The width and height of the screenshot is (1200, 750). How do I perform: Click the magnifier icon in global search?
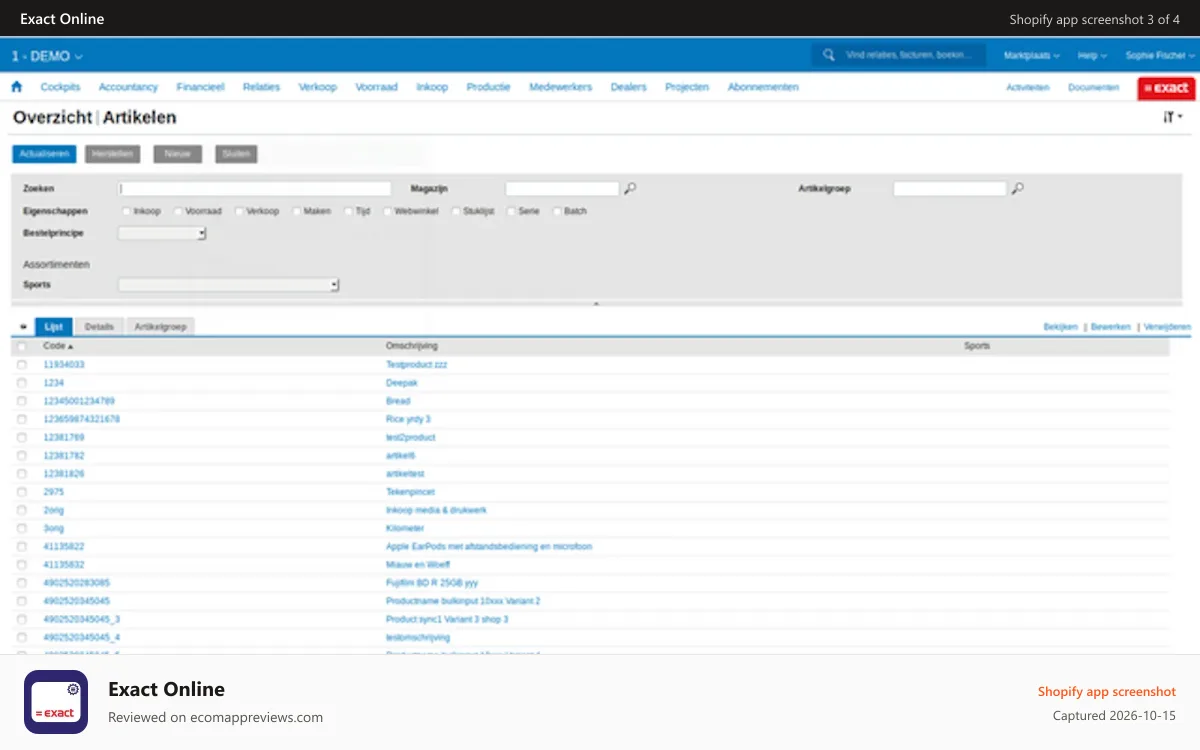coord(828,55)
